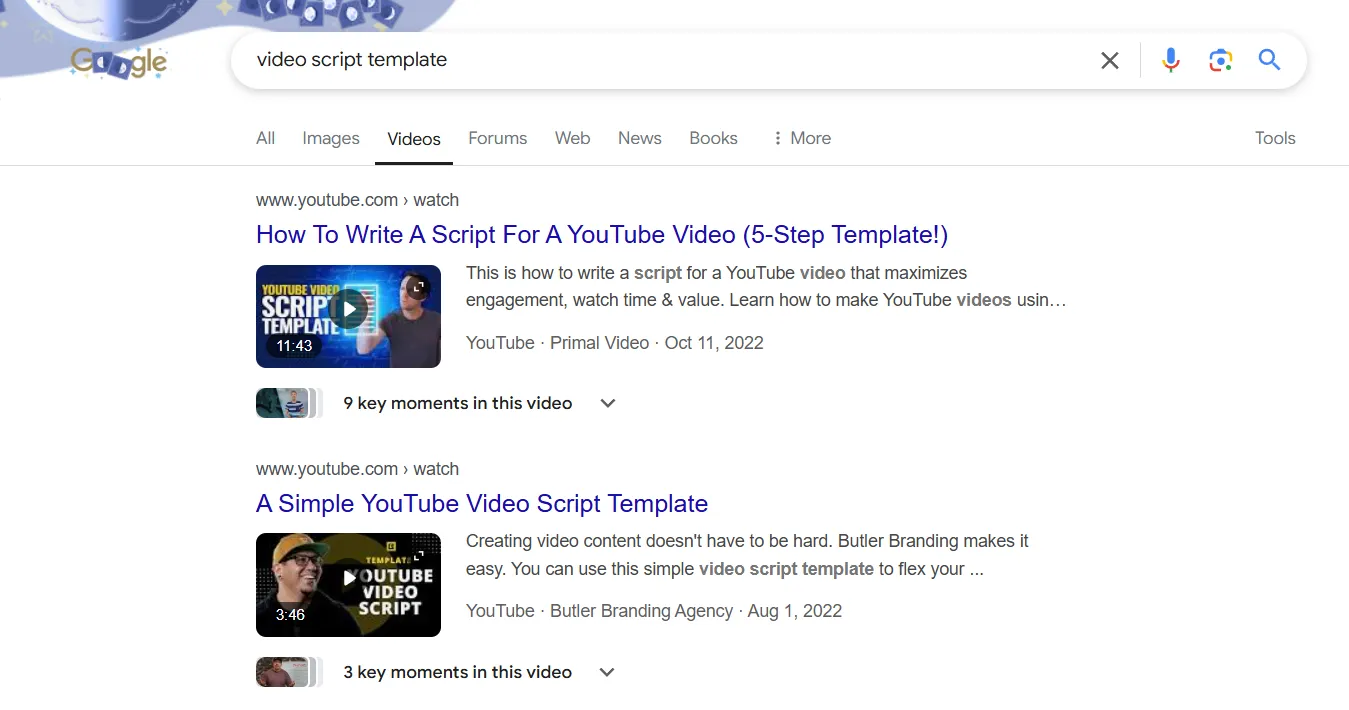Switch to the Images tab

(330, 138)
